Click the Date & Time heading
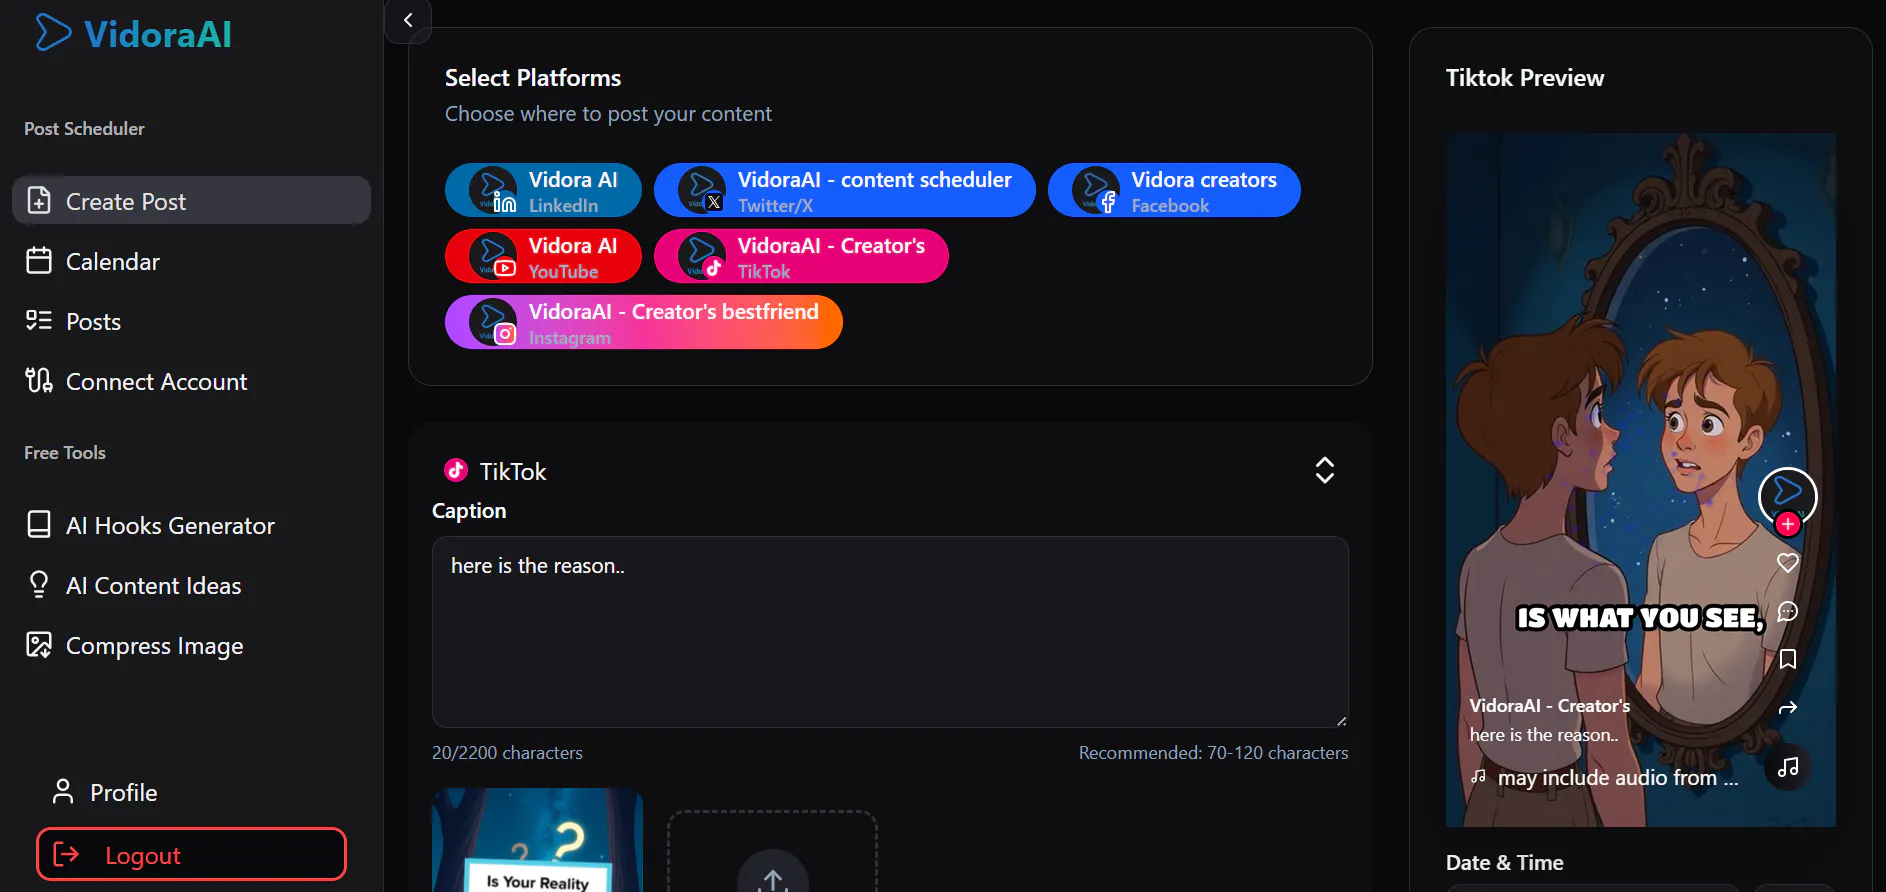1886x892 pixels. (1505, 863)
